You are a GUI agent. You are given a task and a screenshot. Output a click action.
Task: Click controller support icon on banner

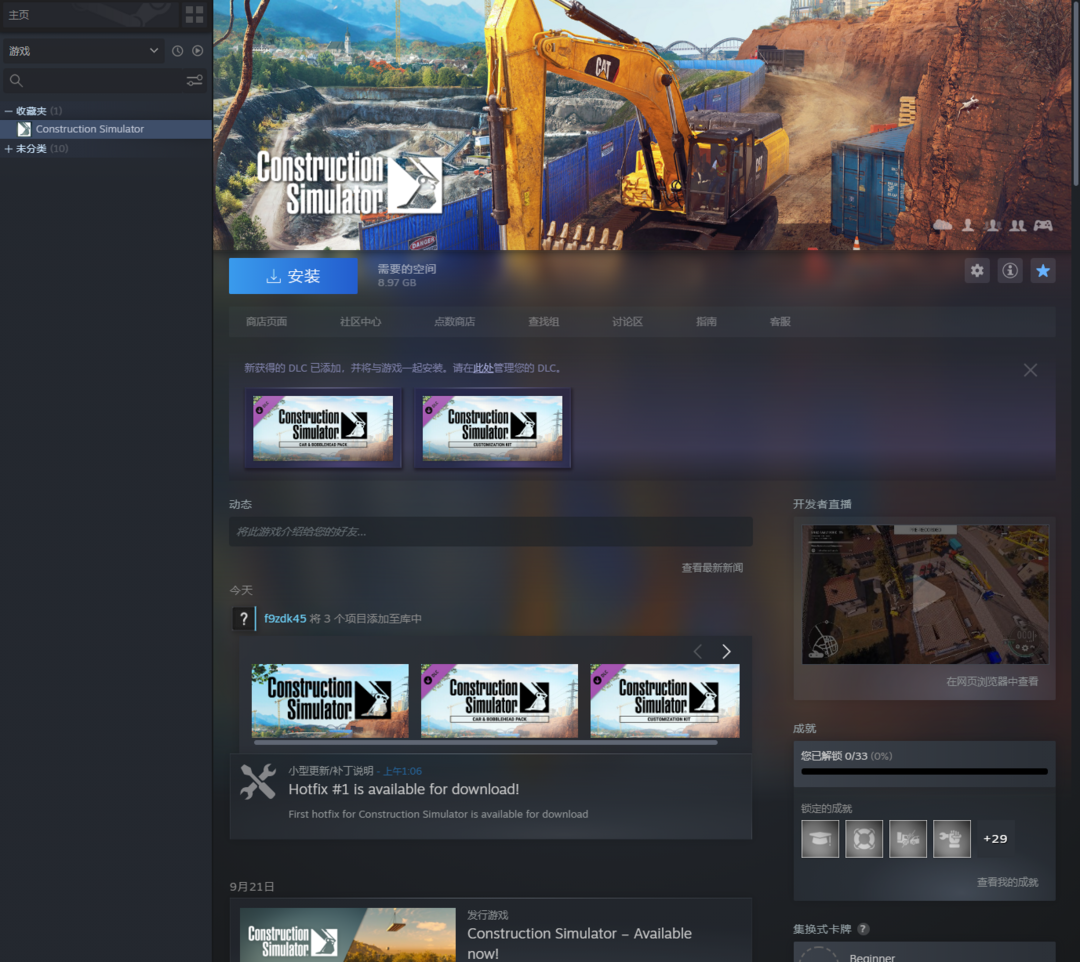[1043, 225]
